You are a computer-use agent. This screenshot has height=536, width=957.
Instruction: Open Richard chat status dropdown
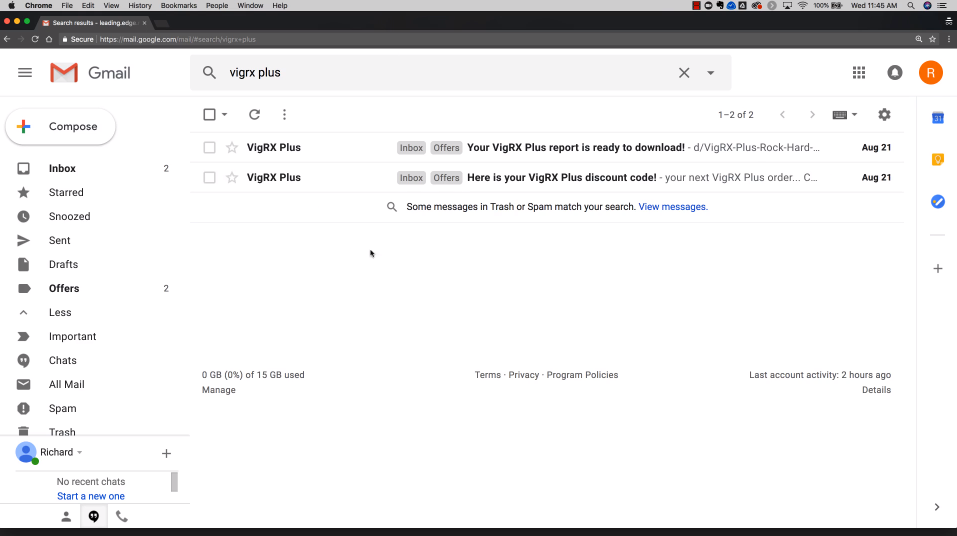61,452
